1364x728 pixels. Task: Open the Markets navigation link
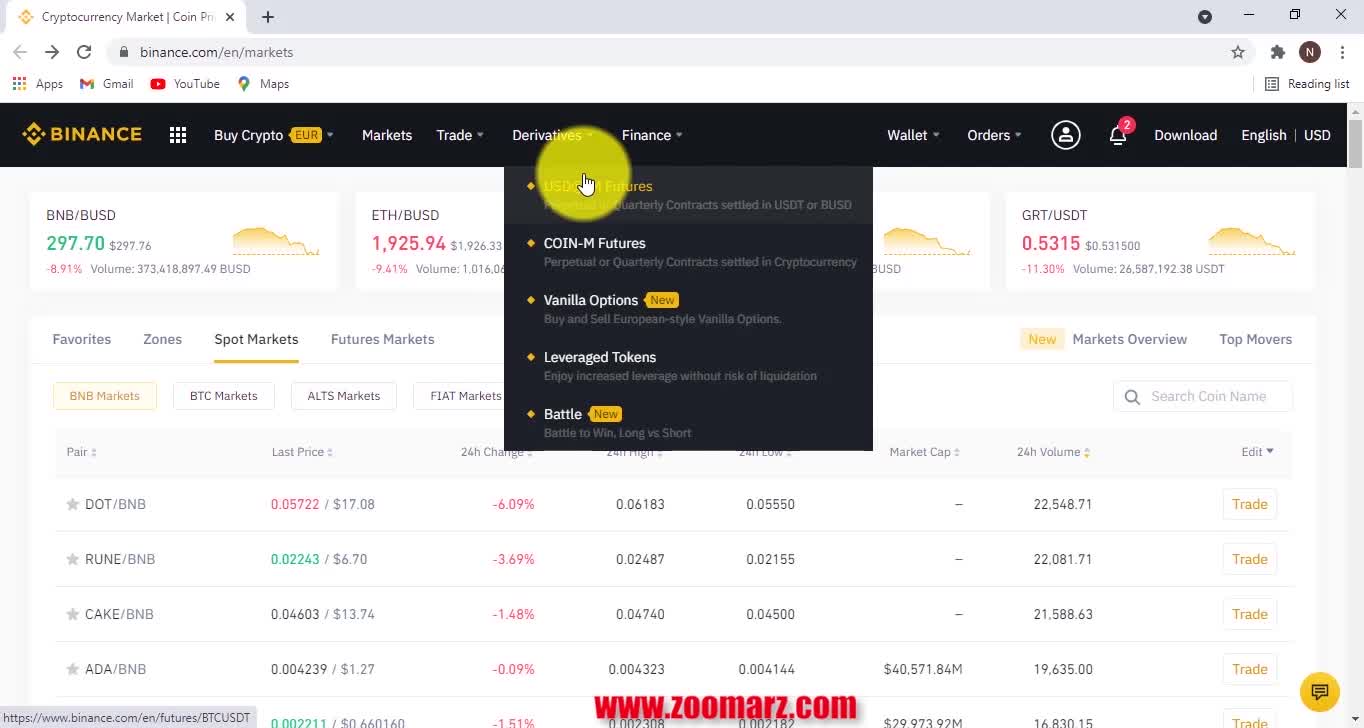(387, 135)
